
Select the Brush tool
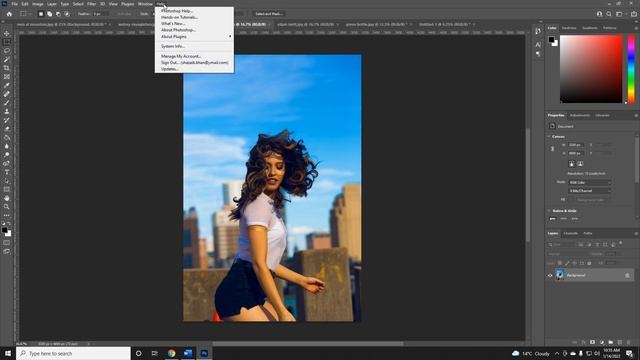tap(7, 103)
